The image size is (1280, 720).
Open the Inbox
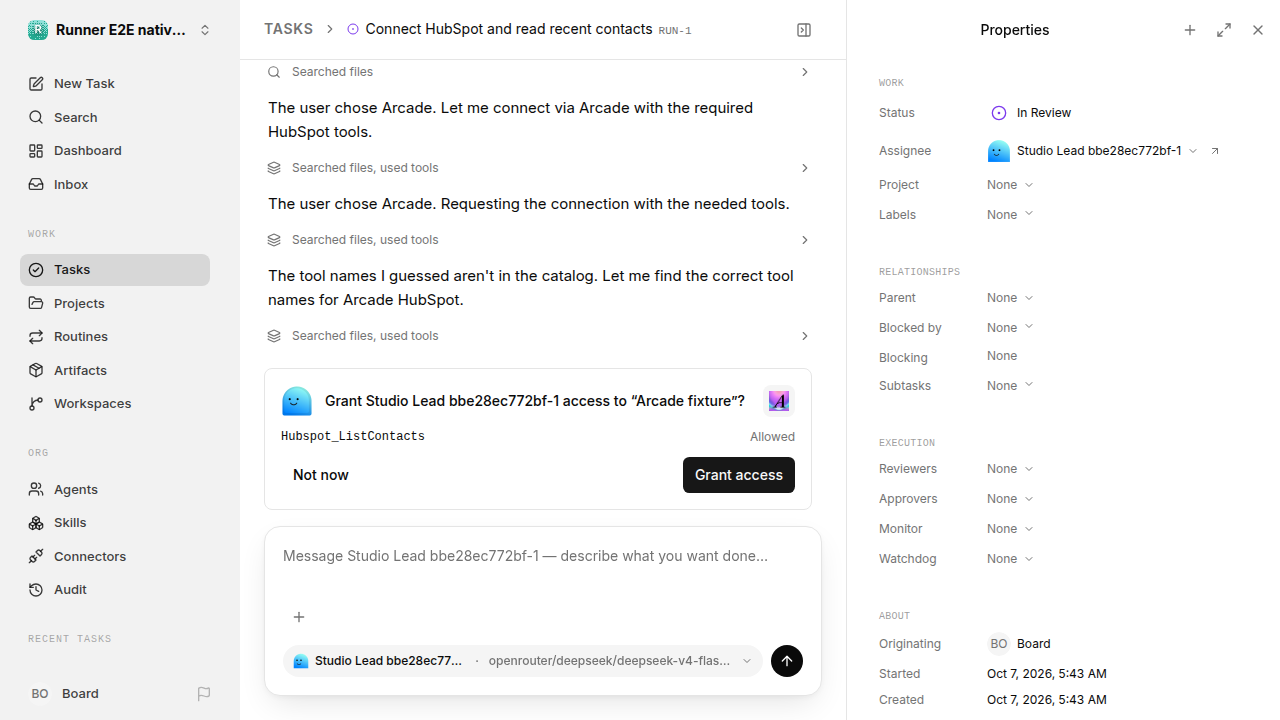115,184
